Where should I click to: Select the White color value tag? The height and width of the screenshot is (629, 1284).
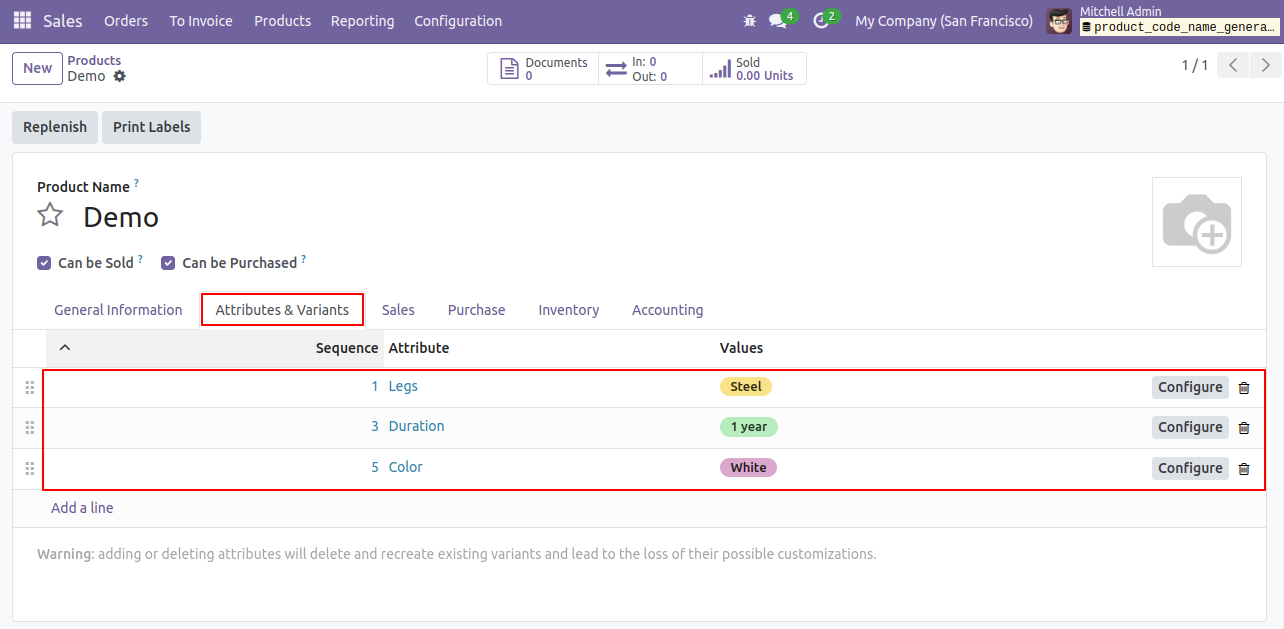pyautogui.click(x=748, y=468)
